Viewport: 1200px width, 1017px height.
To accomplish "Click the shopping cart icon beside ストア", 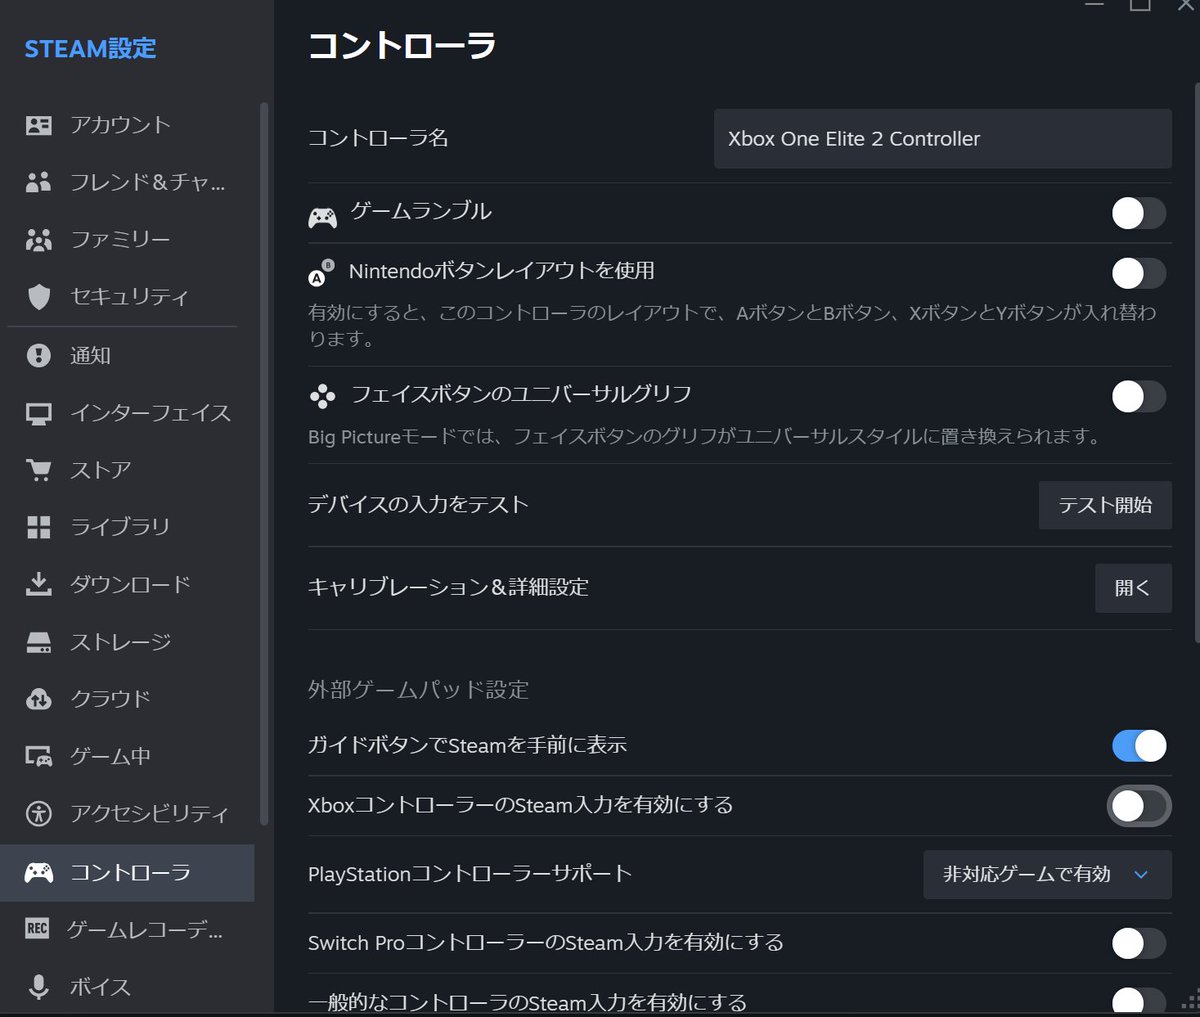I will (39, 470).
